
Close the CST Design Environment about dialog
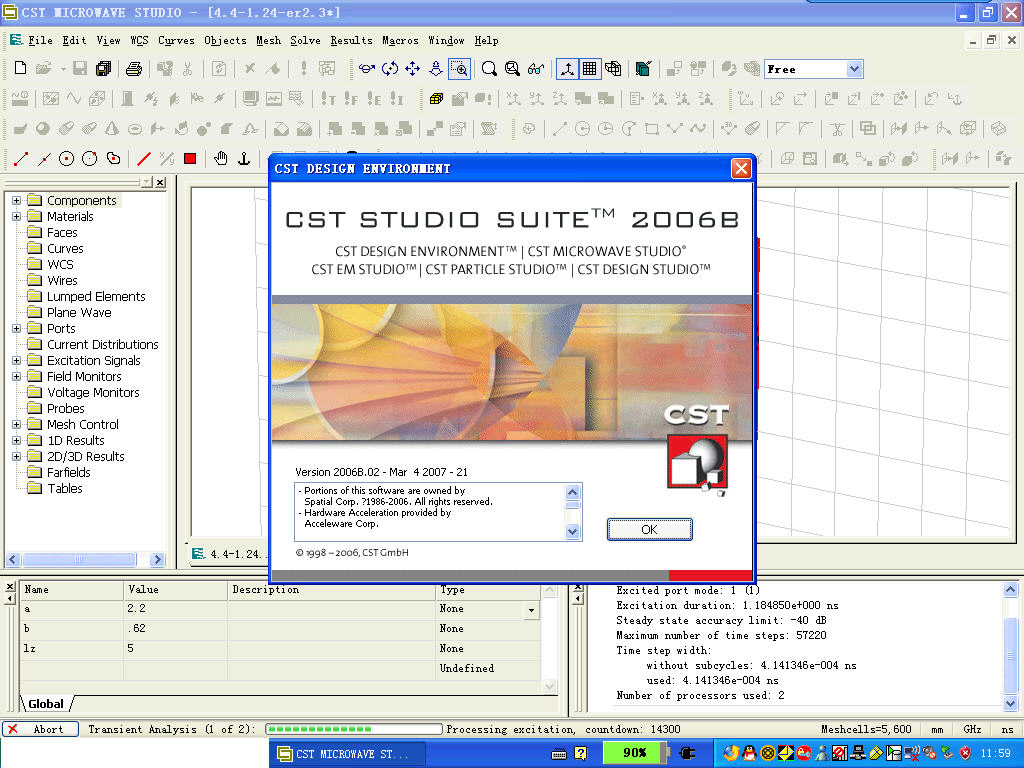point(741,168)
